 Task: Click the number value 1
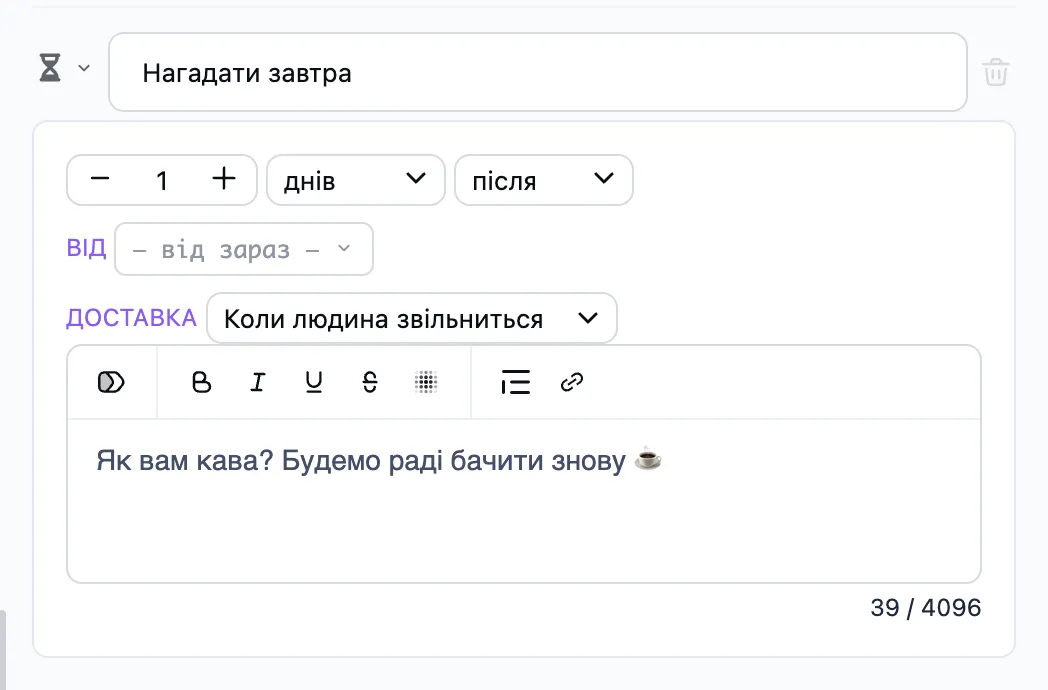(x=162, y=181)
